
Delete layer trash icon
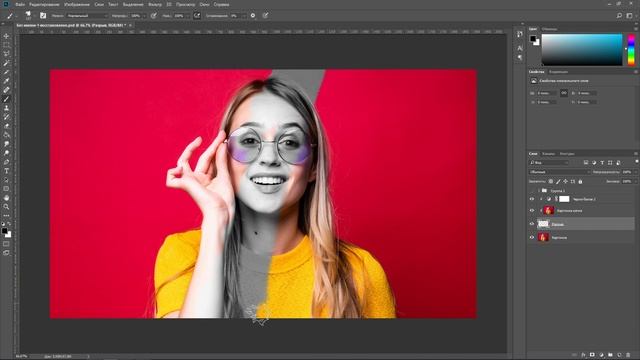(628, 355)
